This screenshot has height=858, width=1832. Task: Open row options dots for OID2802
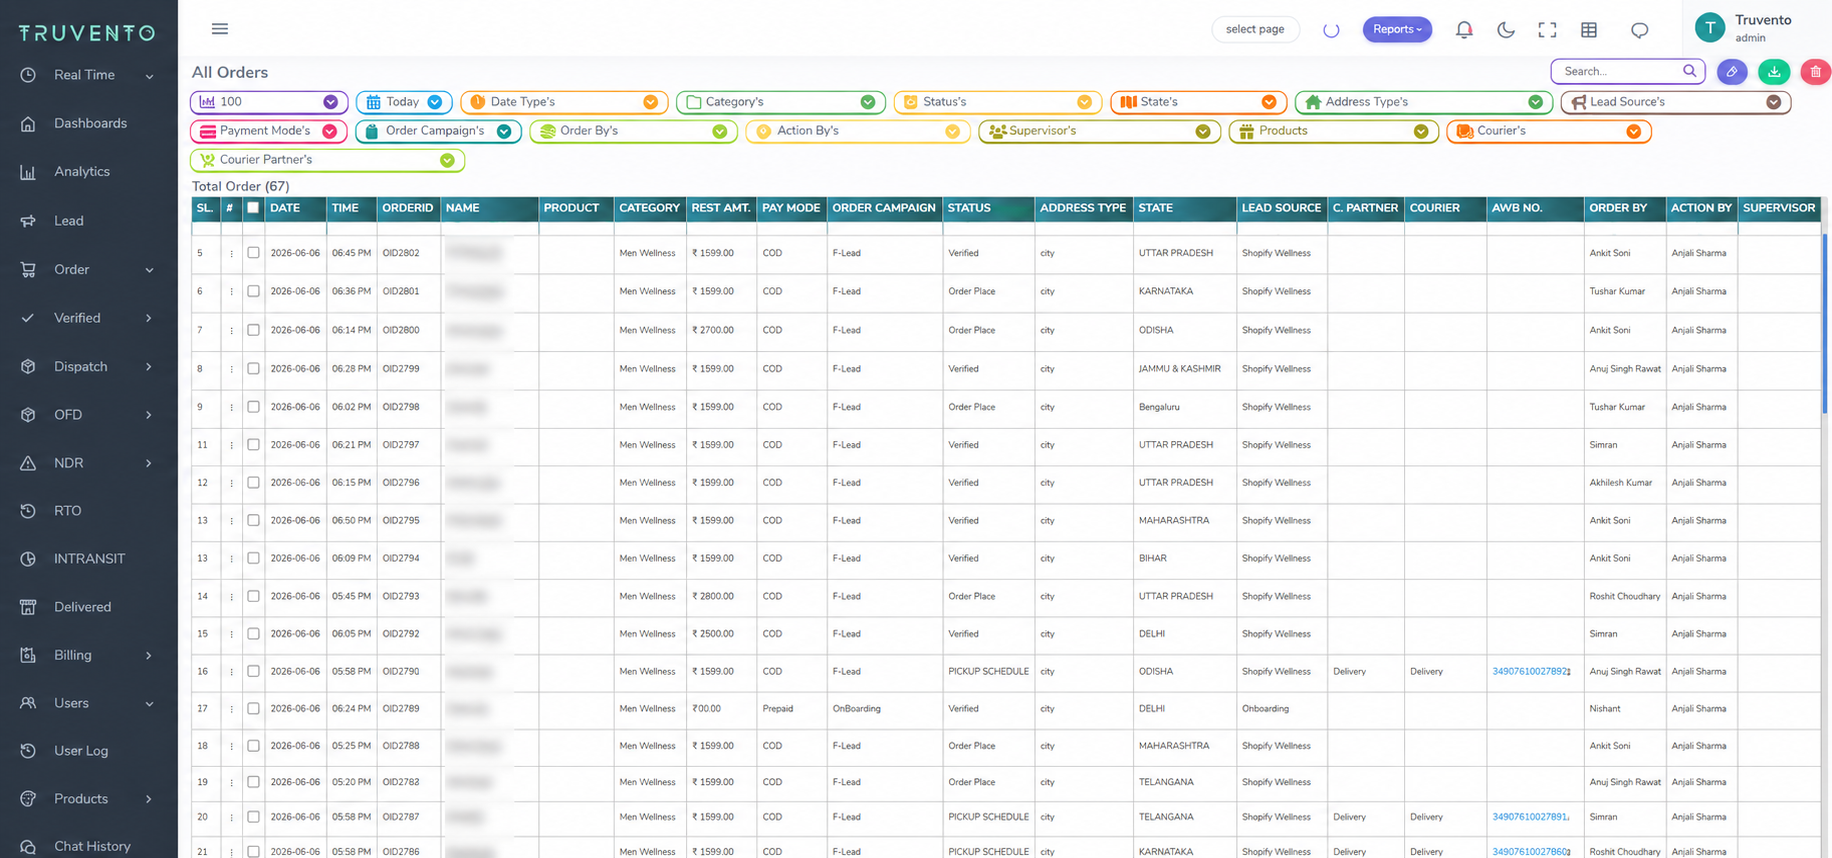tap(231, 254)
